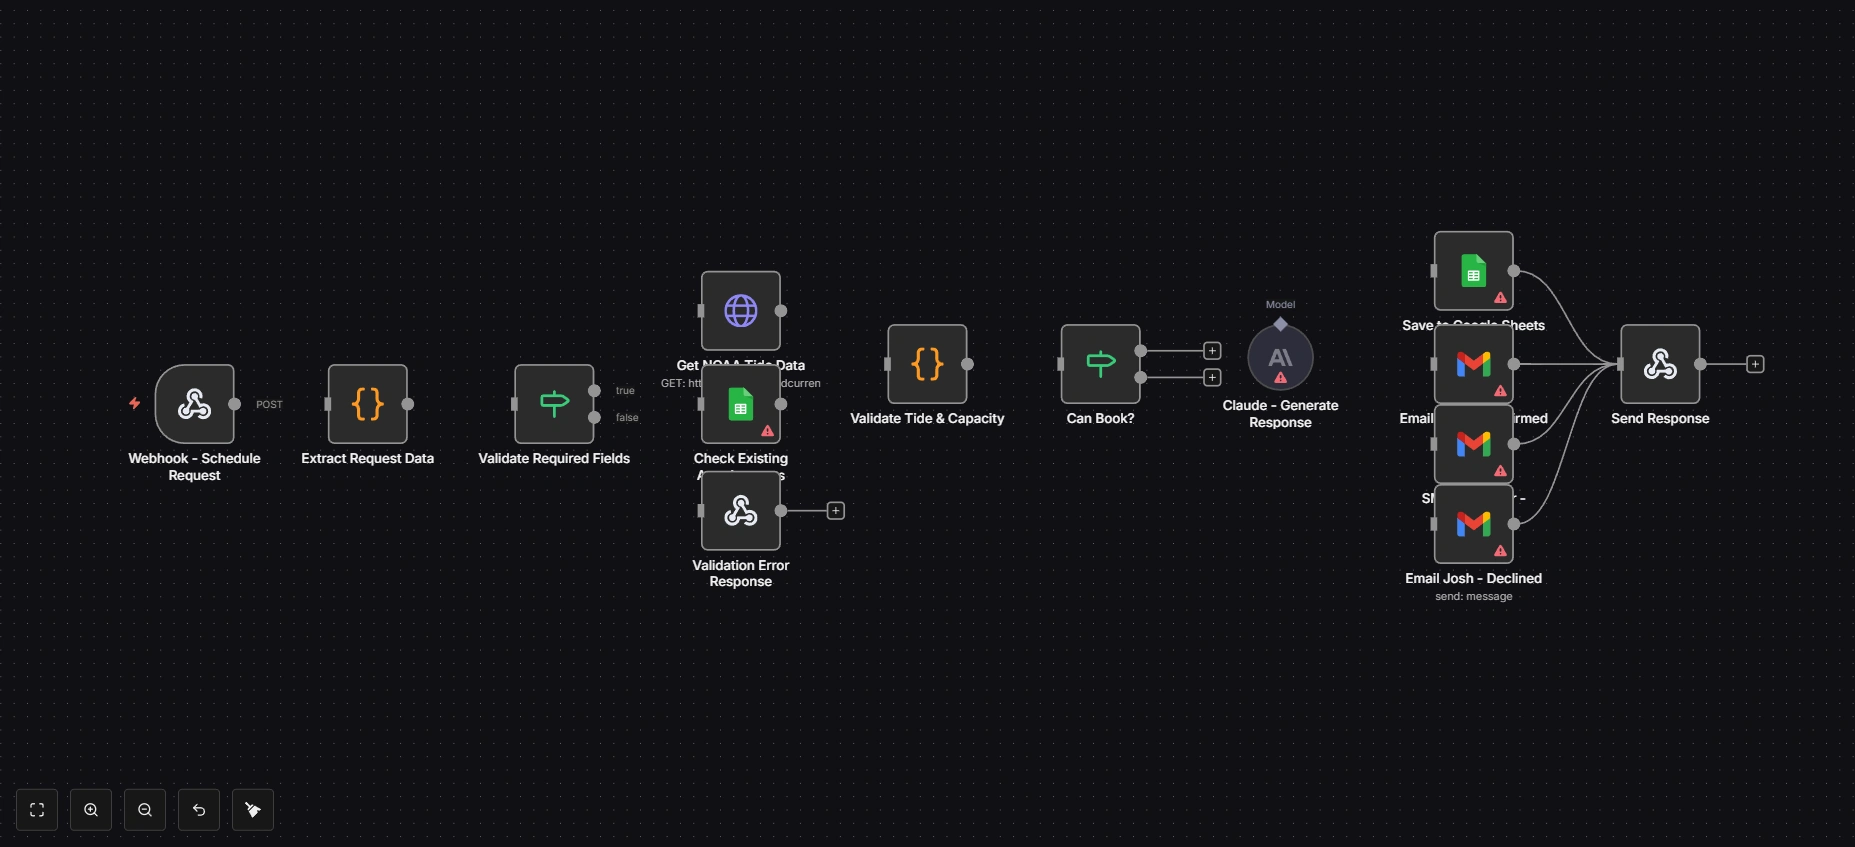Click the warning triangle on Check Existing node

click(767, 431)
